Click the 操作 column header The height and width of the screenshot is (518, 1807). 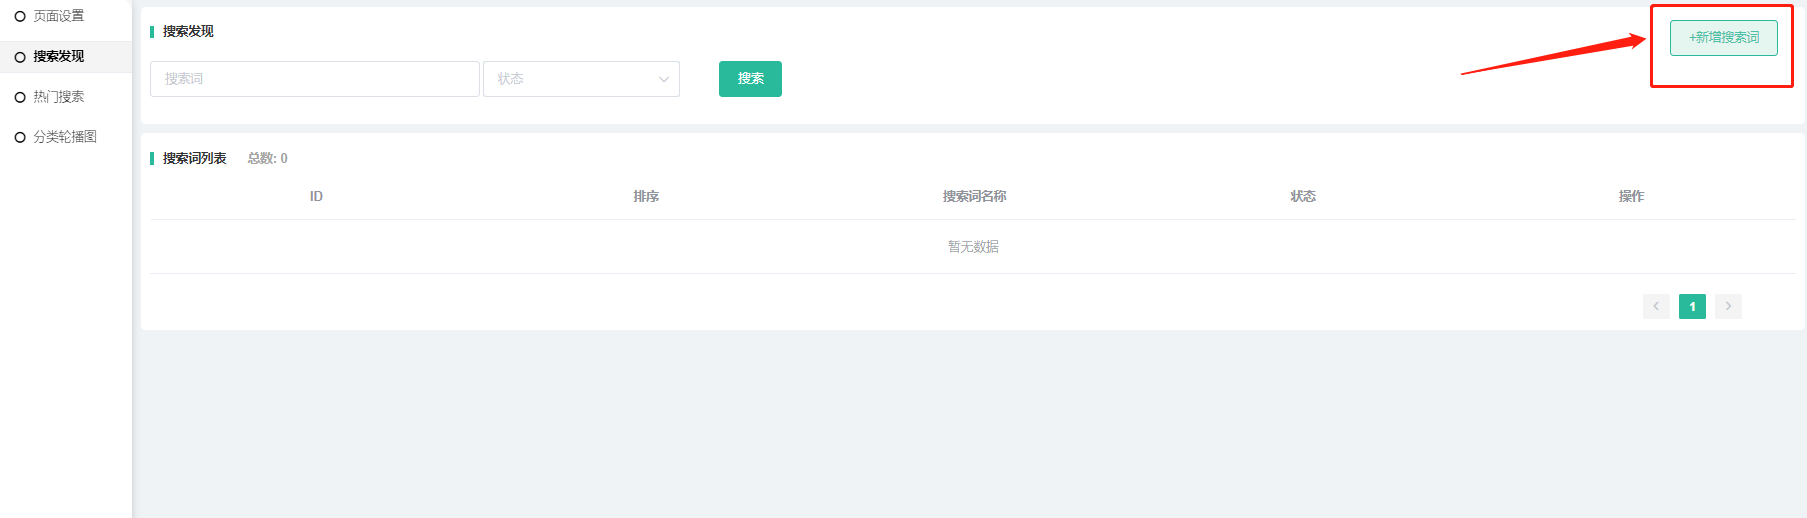pos(1631,197)
